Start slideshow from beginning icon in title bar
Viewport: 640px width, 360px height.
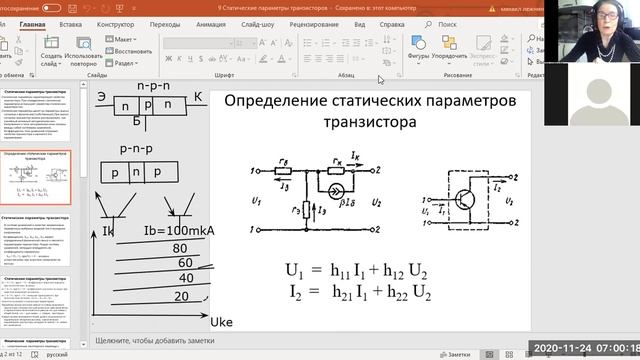120,8
